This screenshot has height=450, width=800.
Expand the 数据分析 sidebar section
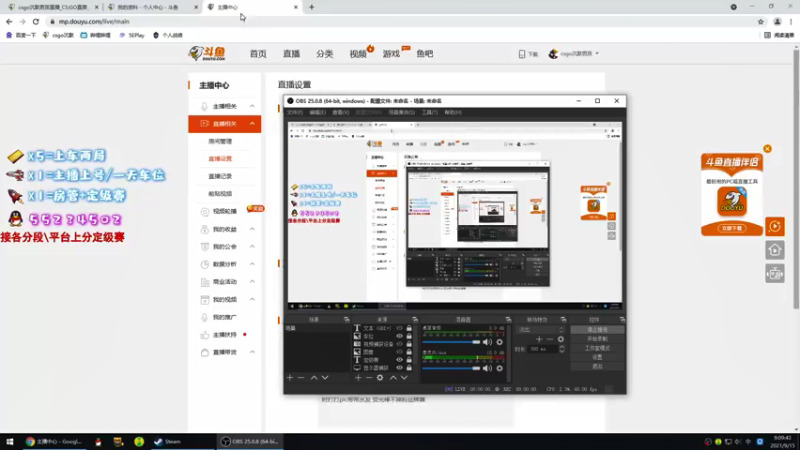click(252, 264)
